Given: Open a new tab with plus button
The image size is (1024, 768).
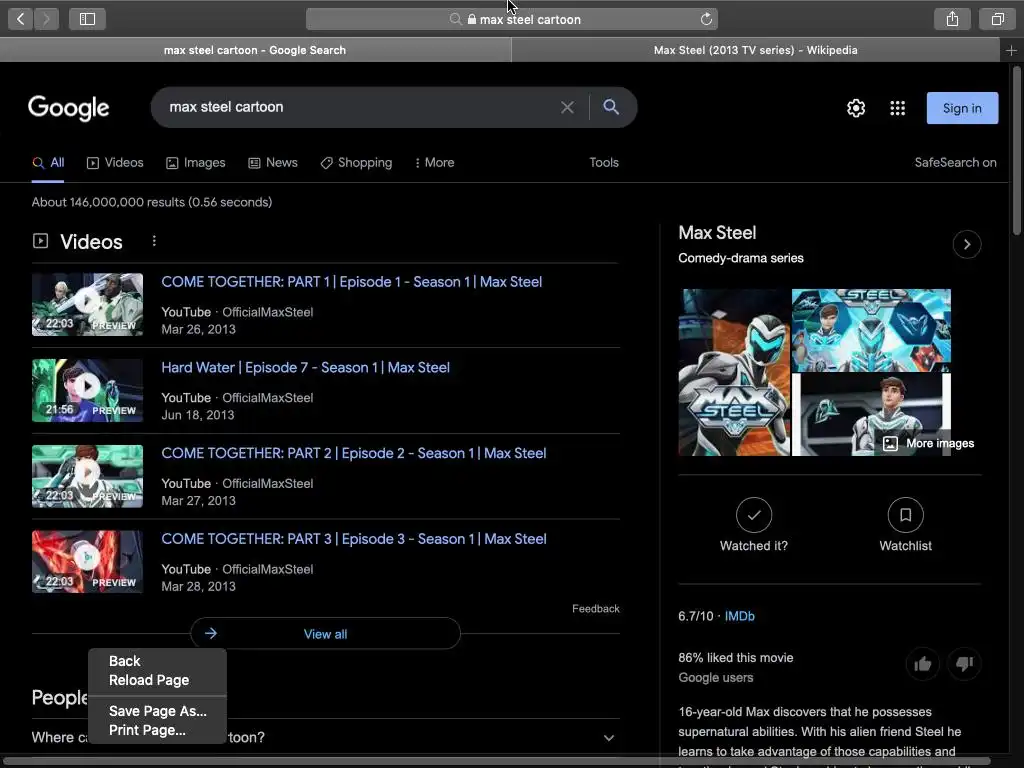Looking at the screenshot, I should click(x=1011, y=50).
